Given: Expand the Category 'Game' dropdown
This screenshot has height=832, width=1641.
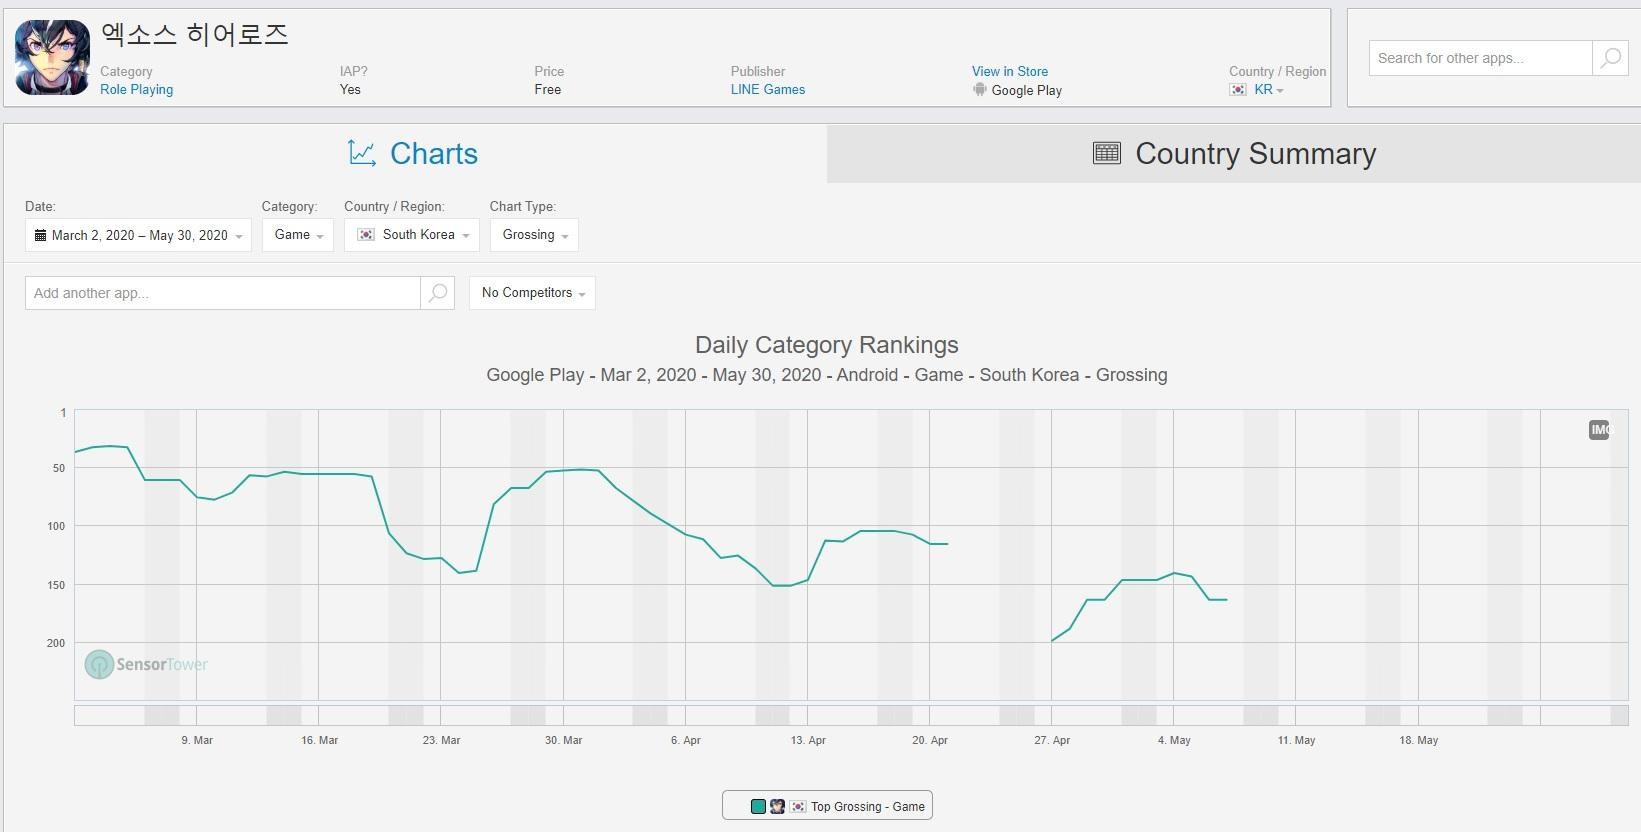Looking at the screenshot, I should (x=298, y=235).
